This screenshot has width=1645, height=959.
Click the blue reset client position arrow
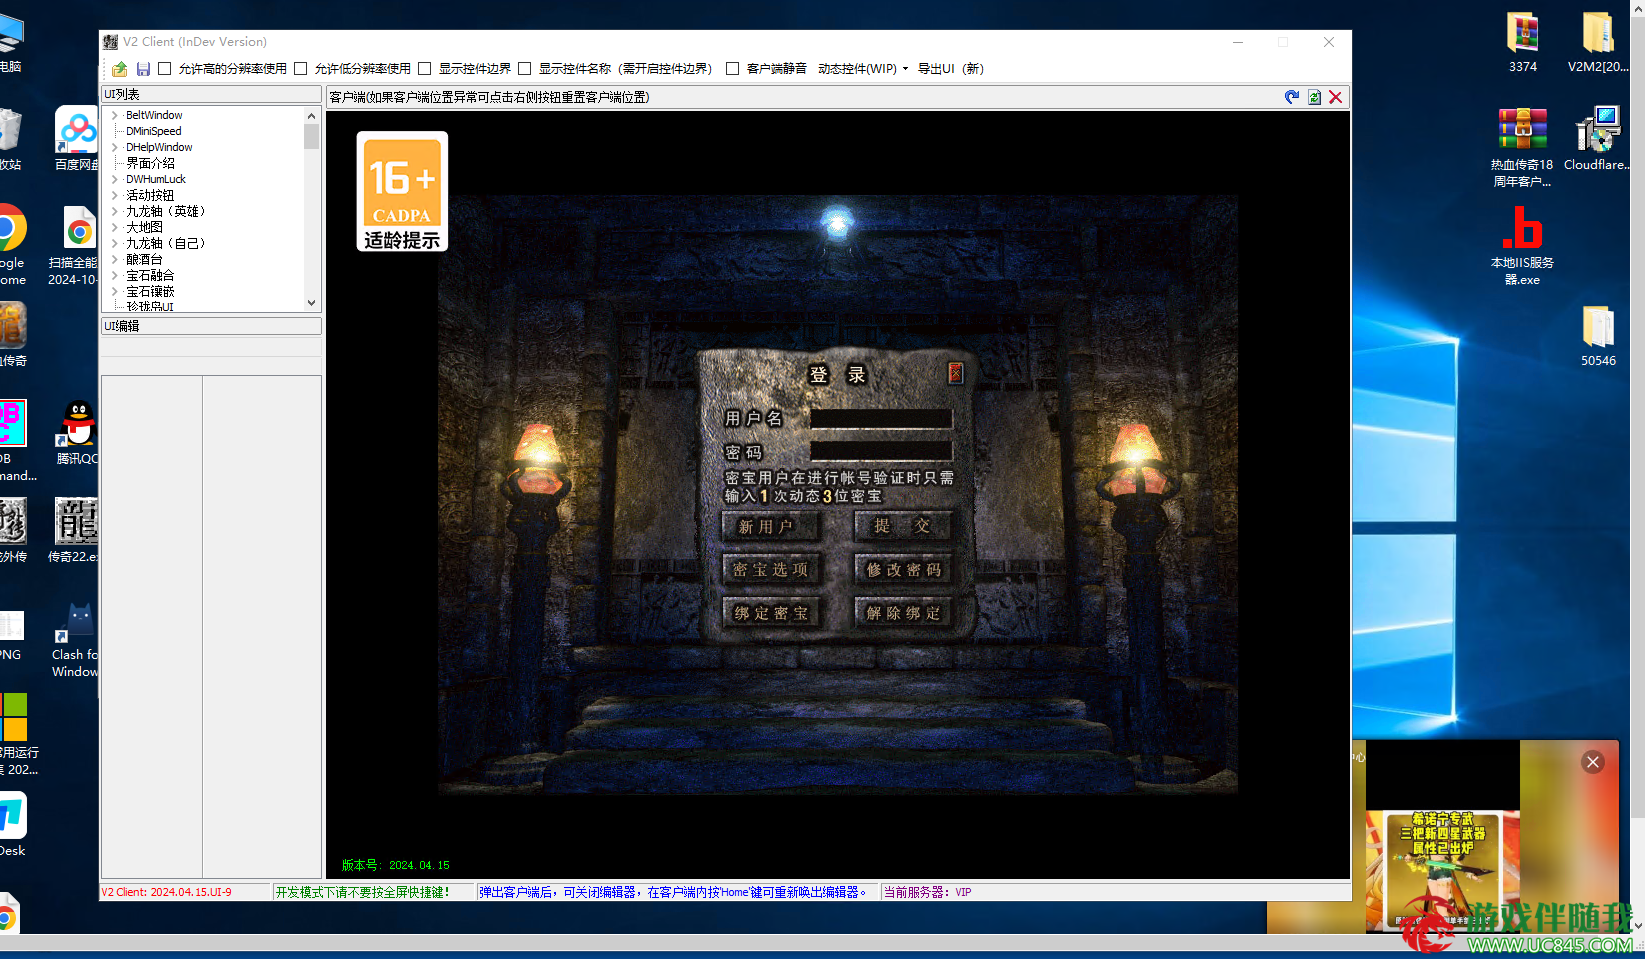tap(1292, 97)
